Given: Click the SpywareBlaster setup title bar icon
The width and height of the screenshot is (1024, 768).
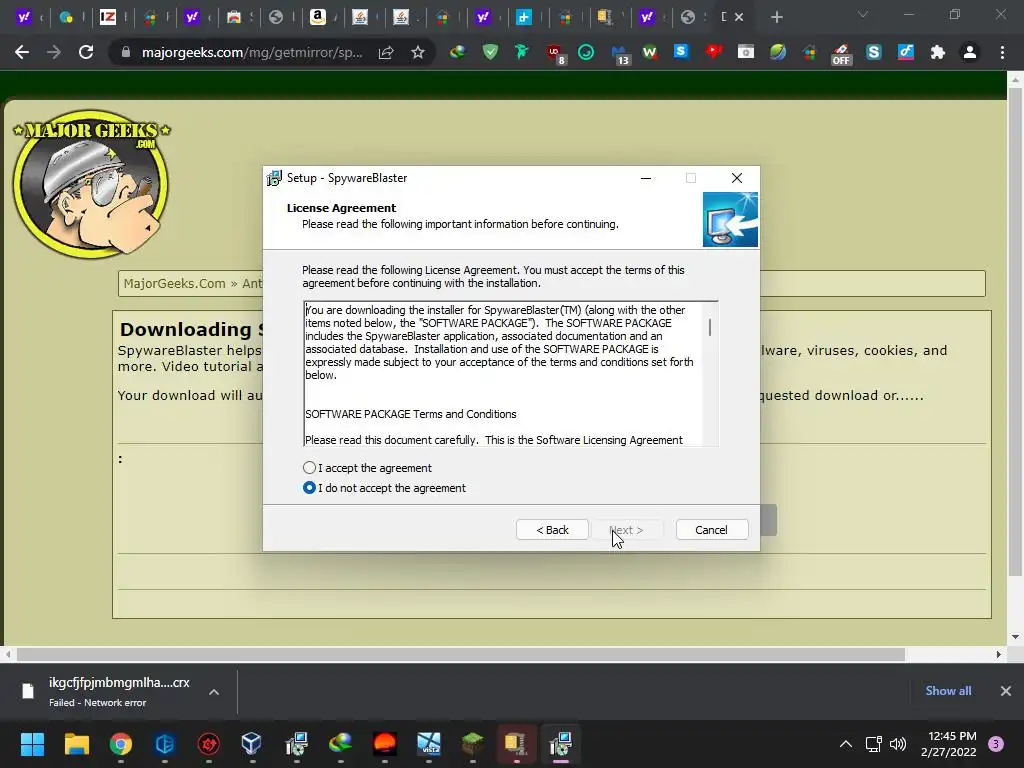Looking at the screenshot, I should point(274,178).
